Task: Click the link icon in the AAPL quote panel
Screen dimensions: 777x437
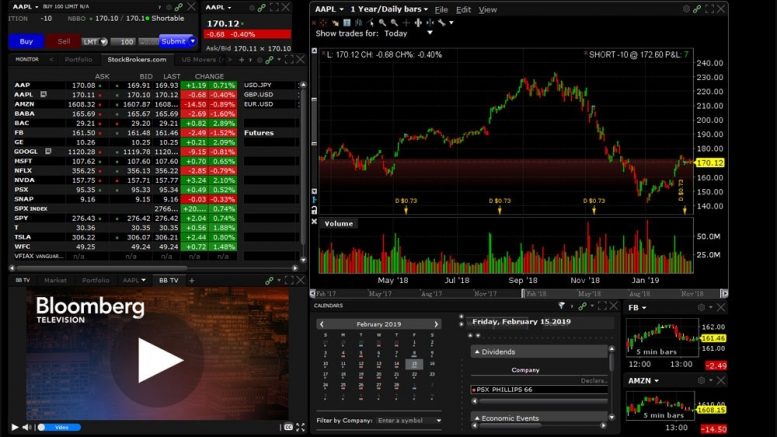Action: (262, 7)
